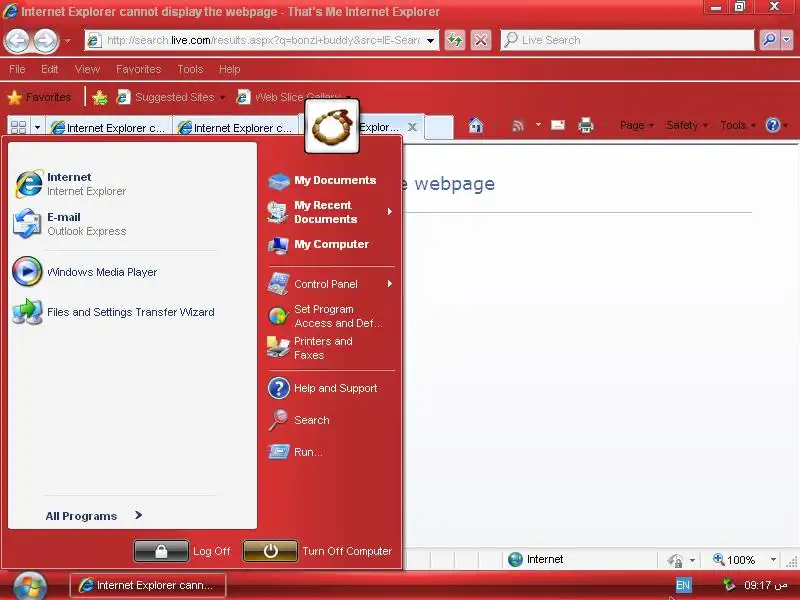This screenshot has height=600, width=800.
Task: Open Set Program Access and Defaults
Action: (331, 316)
